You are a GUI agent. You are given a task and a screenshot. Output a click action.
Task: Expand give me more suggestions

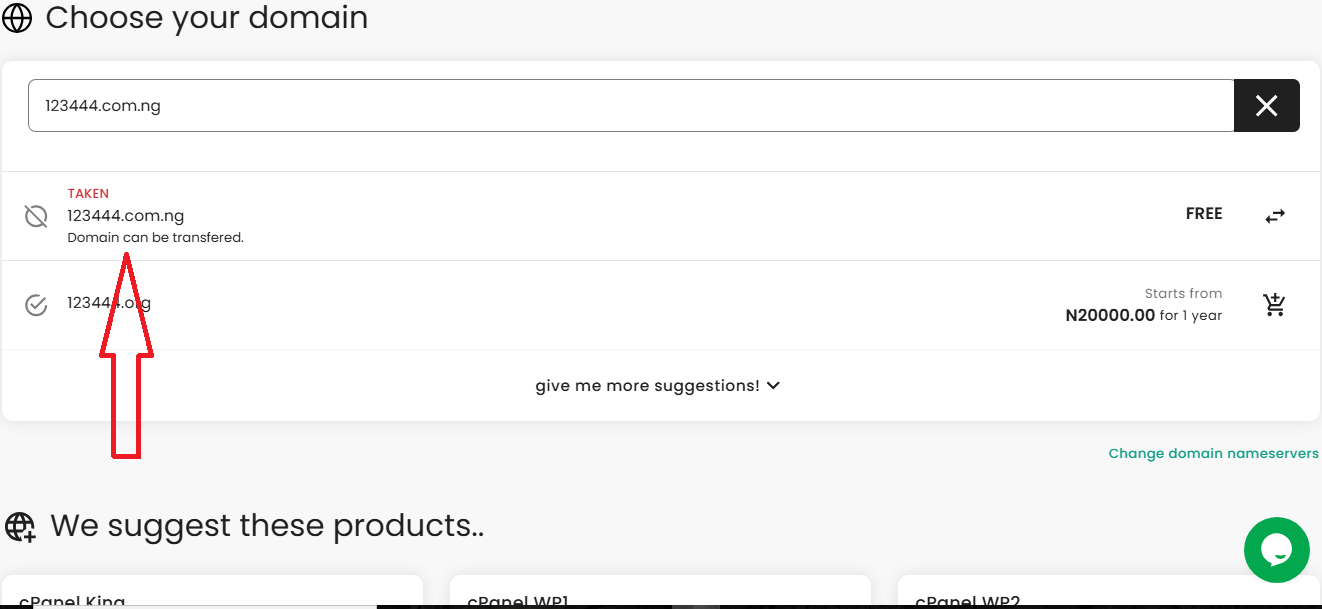(648, 384)
